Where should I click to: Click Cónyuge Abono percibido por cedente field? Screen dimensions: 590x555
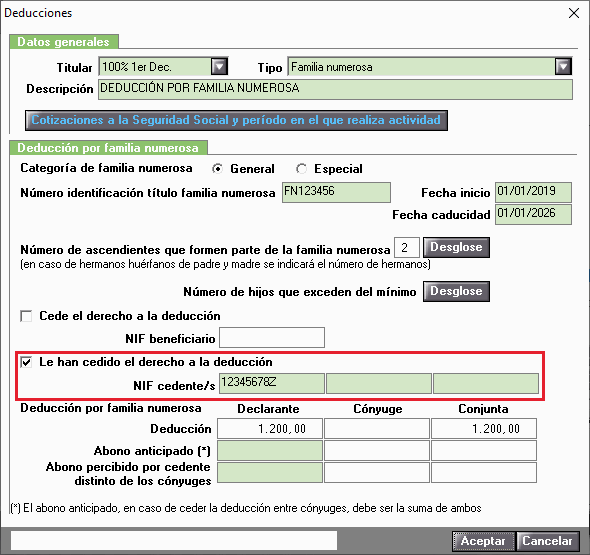377,473
